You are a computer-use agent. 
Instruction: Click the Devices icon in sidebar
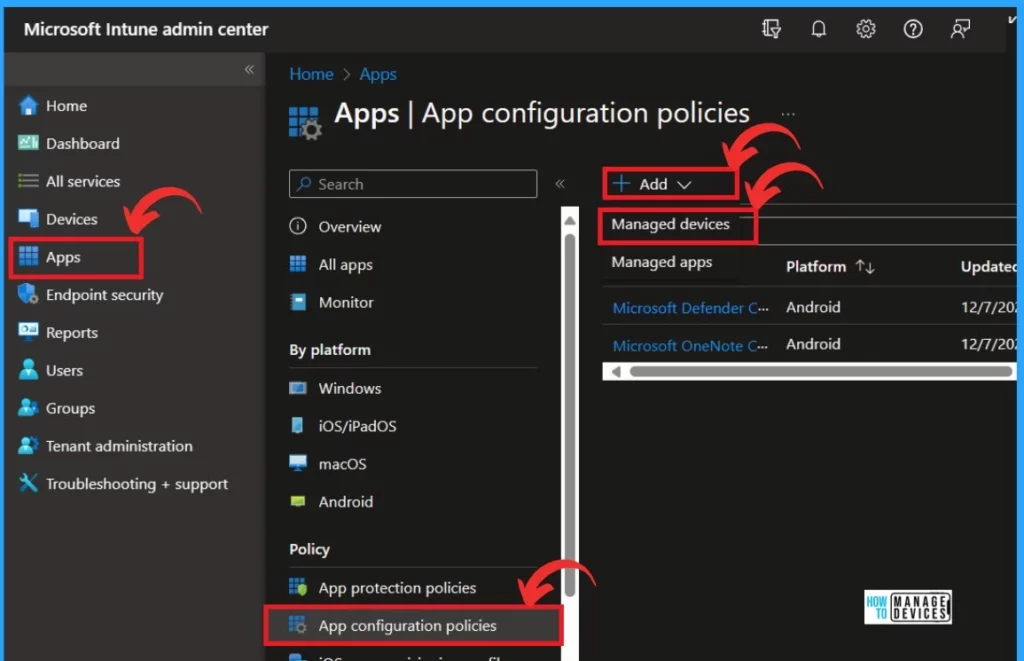coord(28,218)
